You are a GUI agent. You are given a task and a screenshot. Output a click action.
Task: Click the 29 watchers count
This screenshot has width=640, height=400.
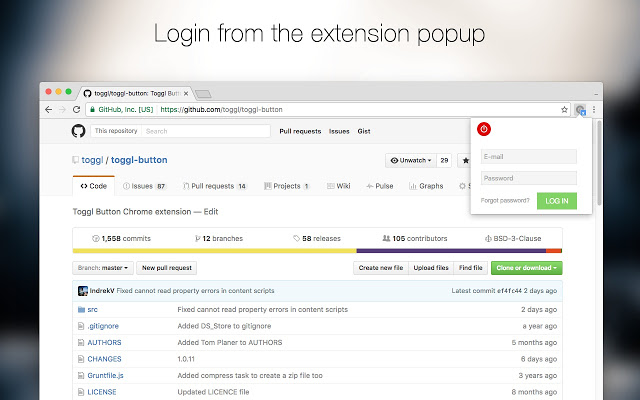444,160
